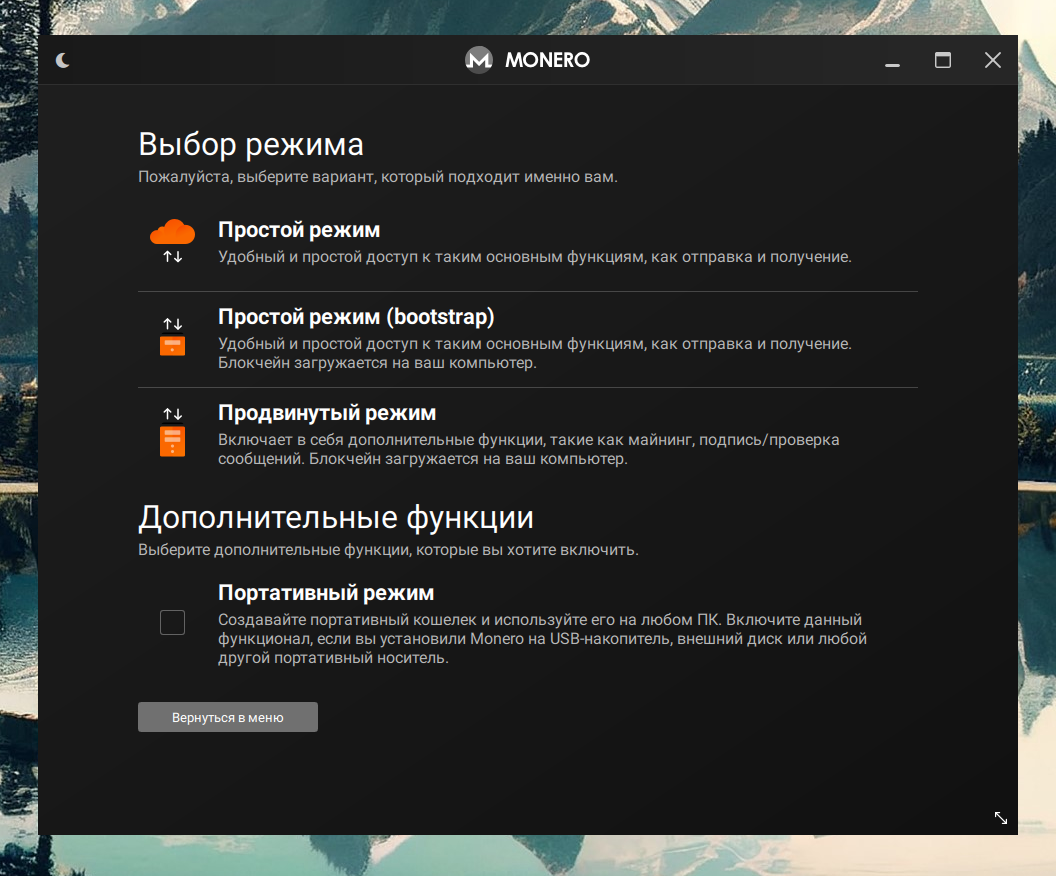This screenshot has width=1056, height=876.
Task: Minimize the Monero wallet window
Action: click(891, 60)
